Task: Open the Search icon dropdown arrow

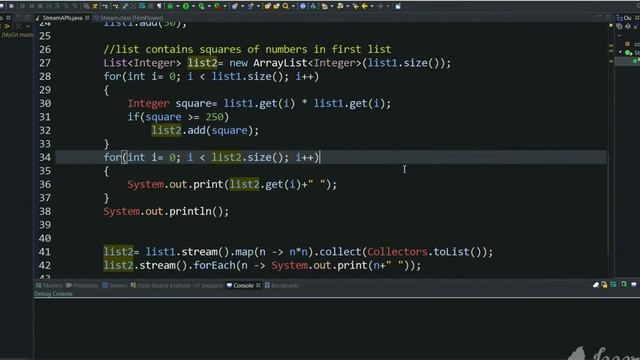Action: (x=293, y=6)
